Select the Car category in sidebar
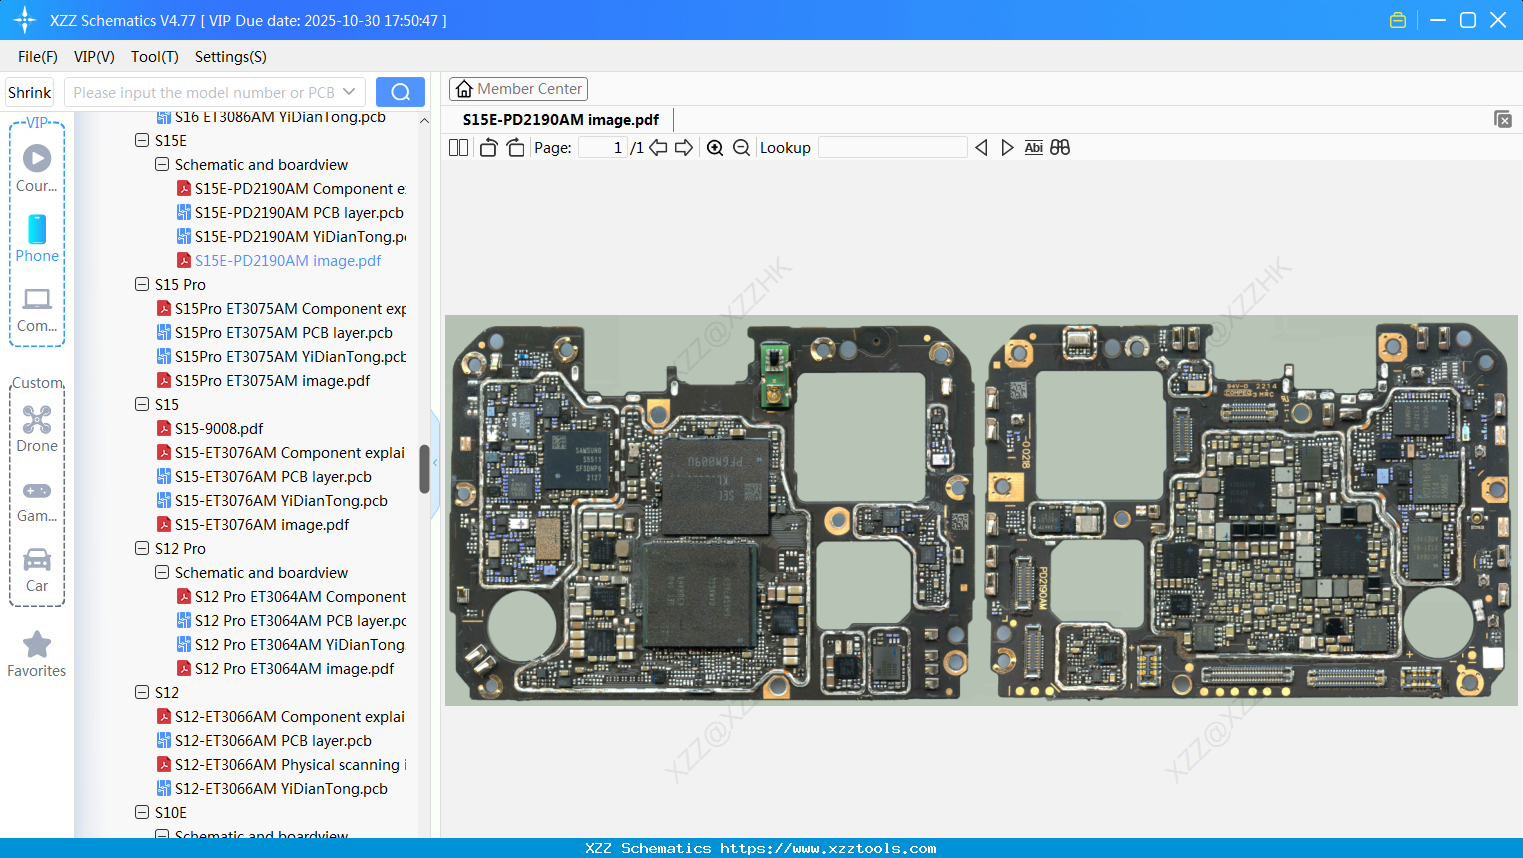The width and height of the screenshot is (1523, 858). tap(37, 568)
